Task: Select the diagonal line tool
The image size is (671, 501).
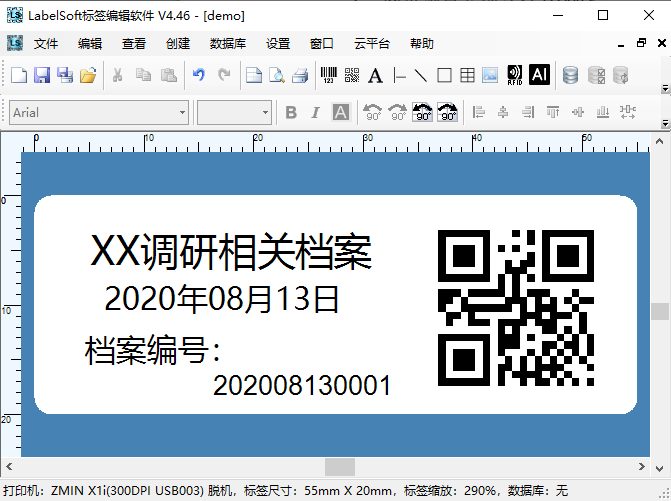Action: pyautogui.click(x=421, y=75)
